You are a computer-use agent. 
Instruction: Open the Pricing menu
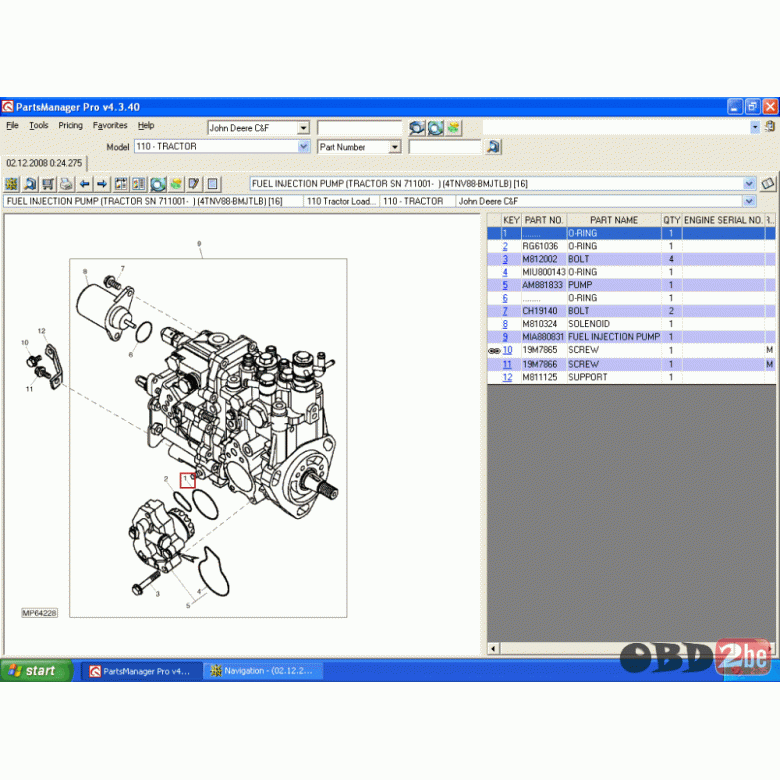(x=71, y=125)
